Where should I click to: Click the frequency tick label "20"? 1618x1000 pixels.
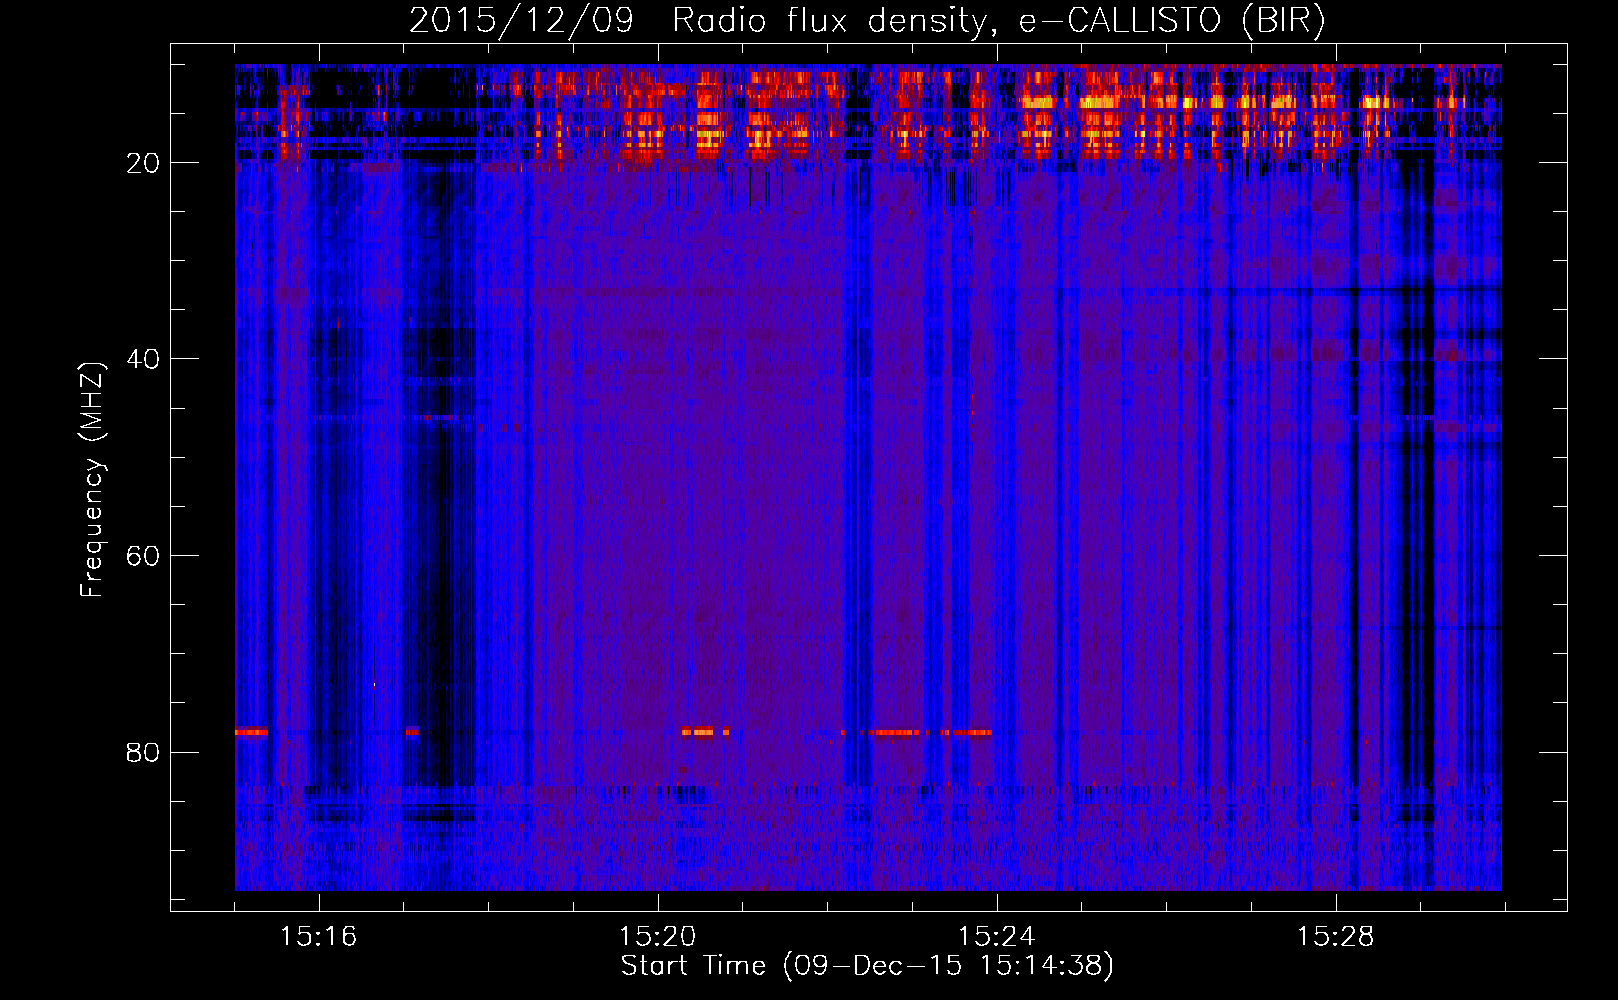144,163
